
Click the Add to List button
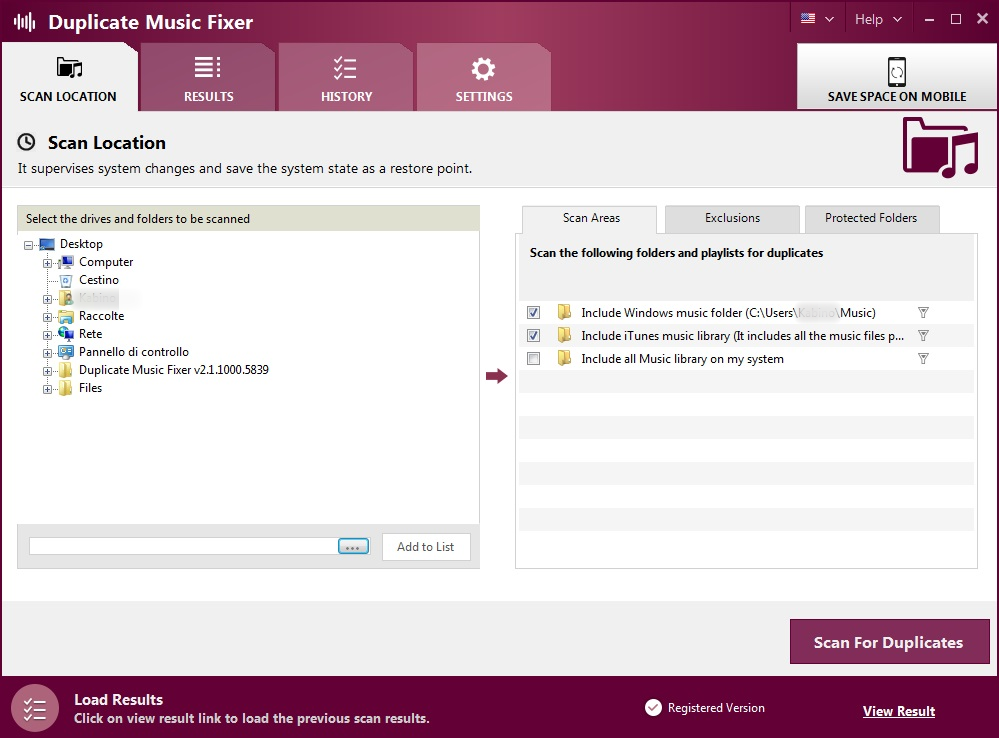(426, 547)
